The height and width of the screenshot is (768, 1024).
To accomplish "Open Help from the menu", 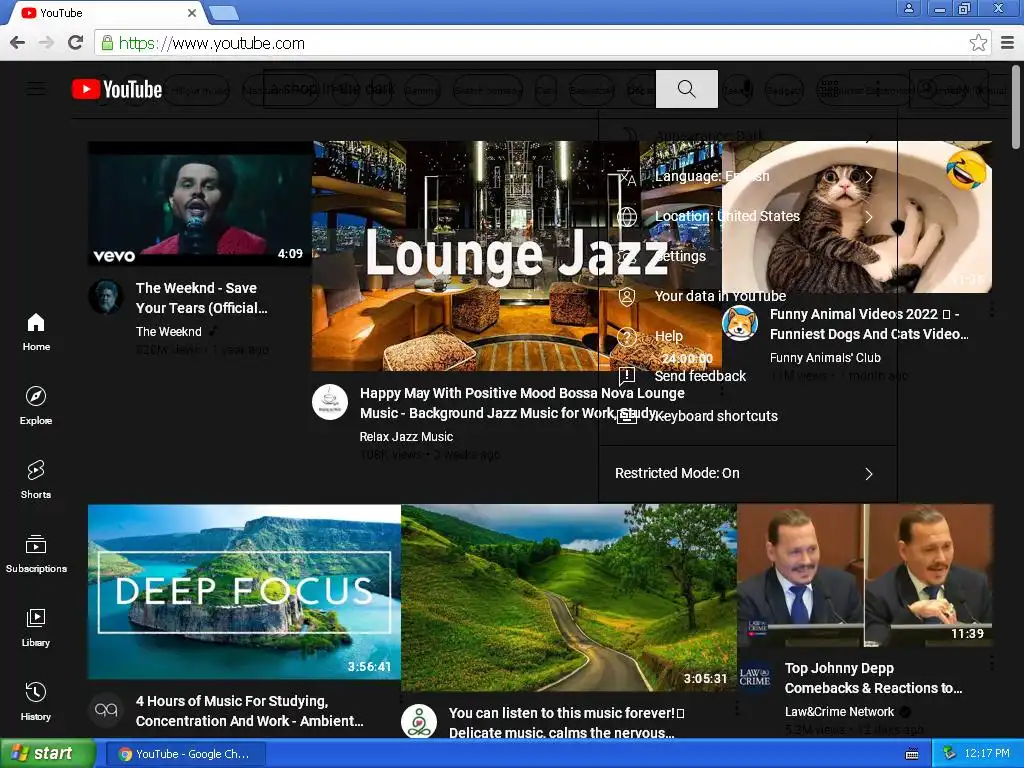I will (x=748, y=336).
